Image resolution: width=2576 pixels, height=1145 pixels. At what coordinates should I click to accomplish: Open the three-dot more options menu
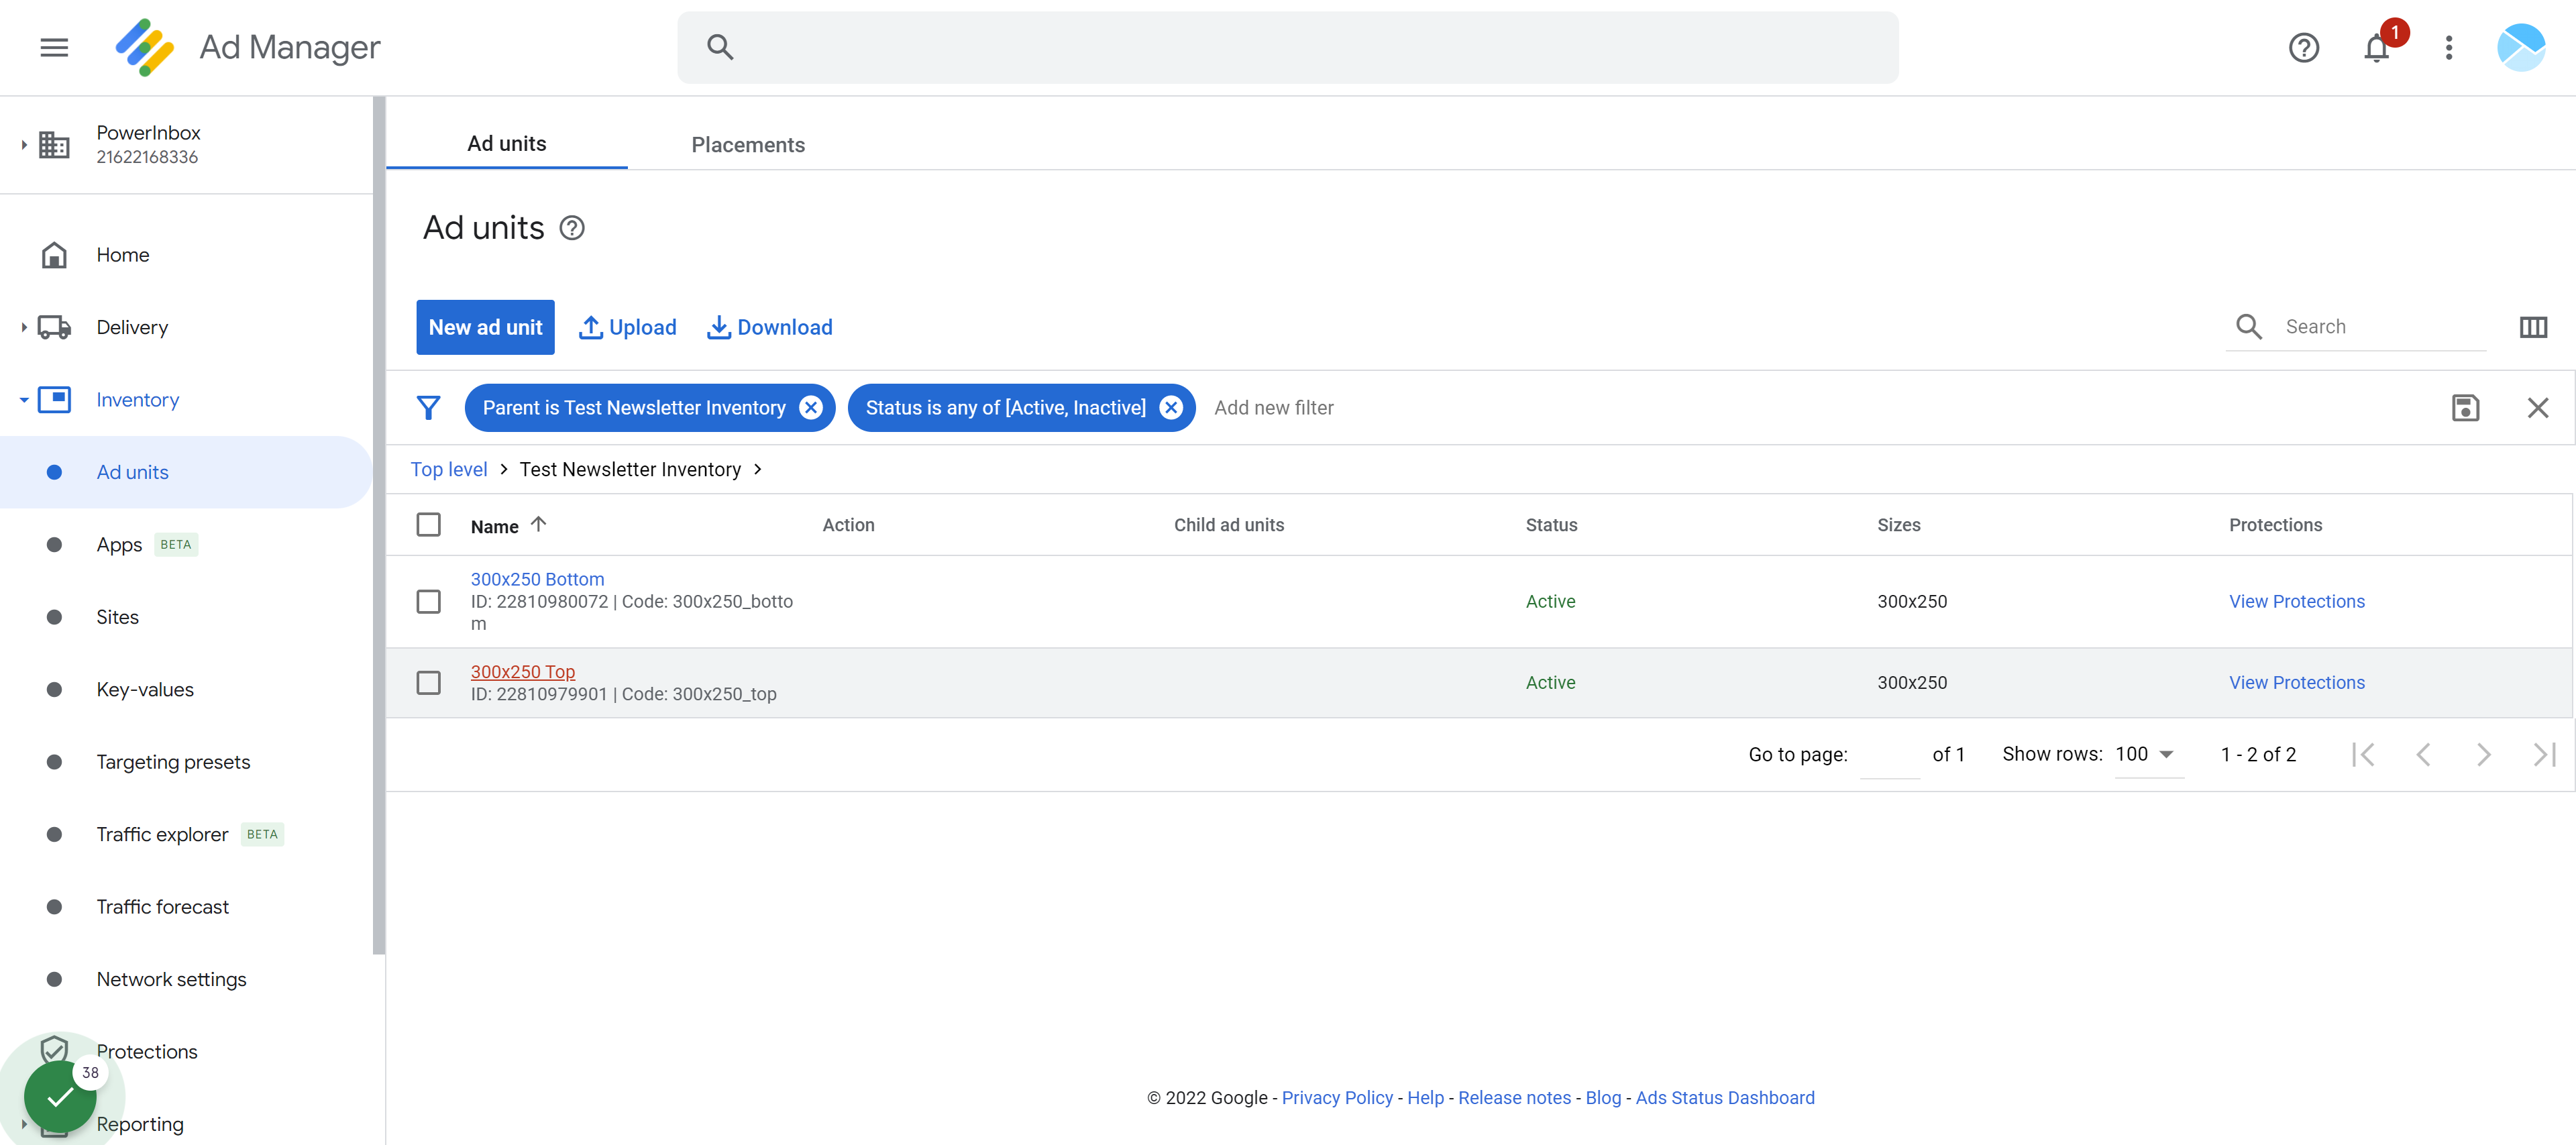(x=2449, y=47)
